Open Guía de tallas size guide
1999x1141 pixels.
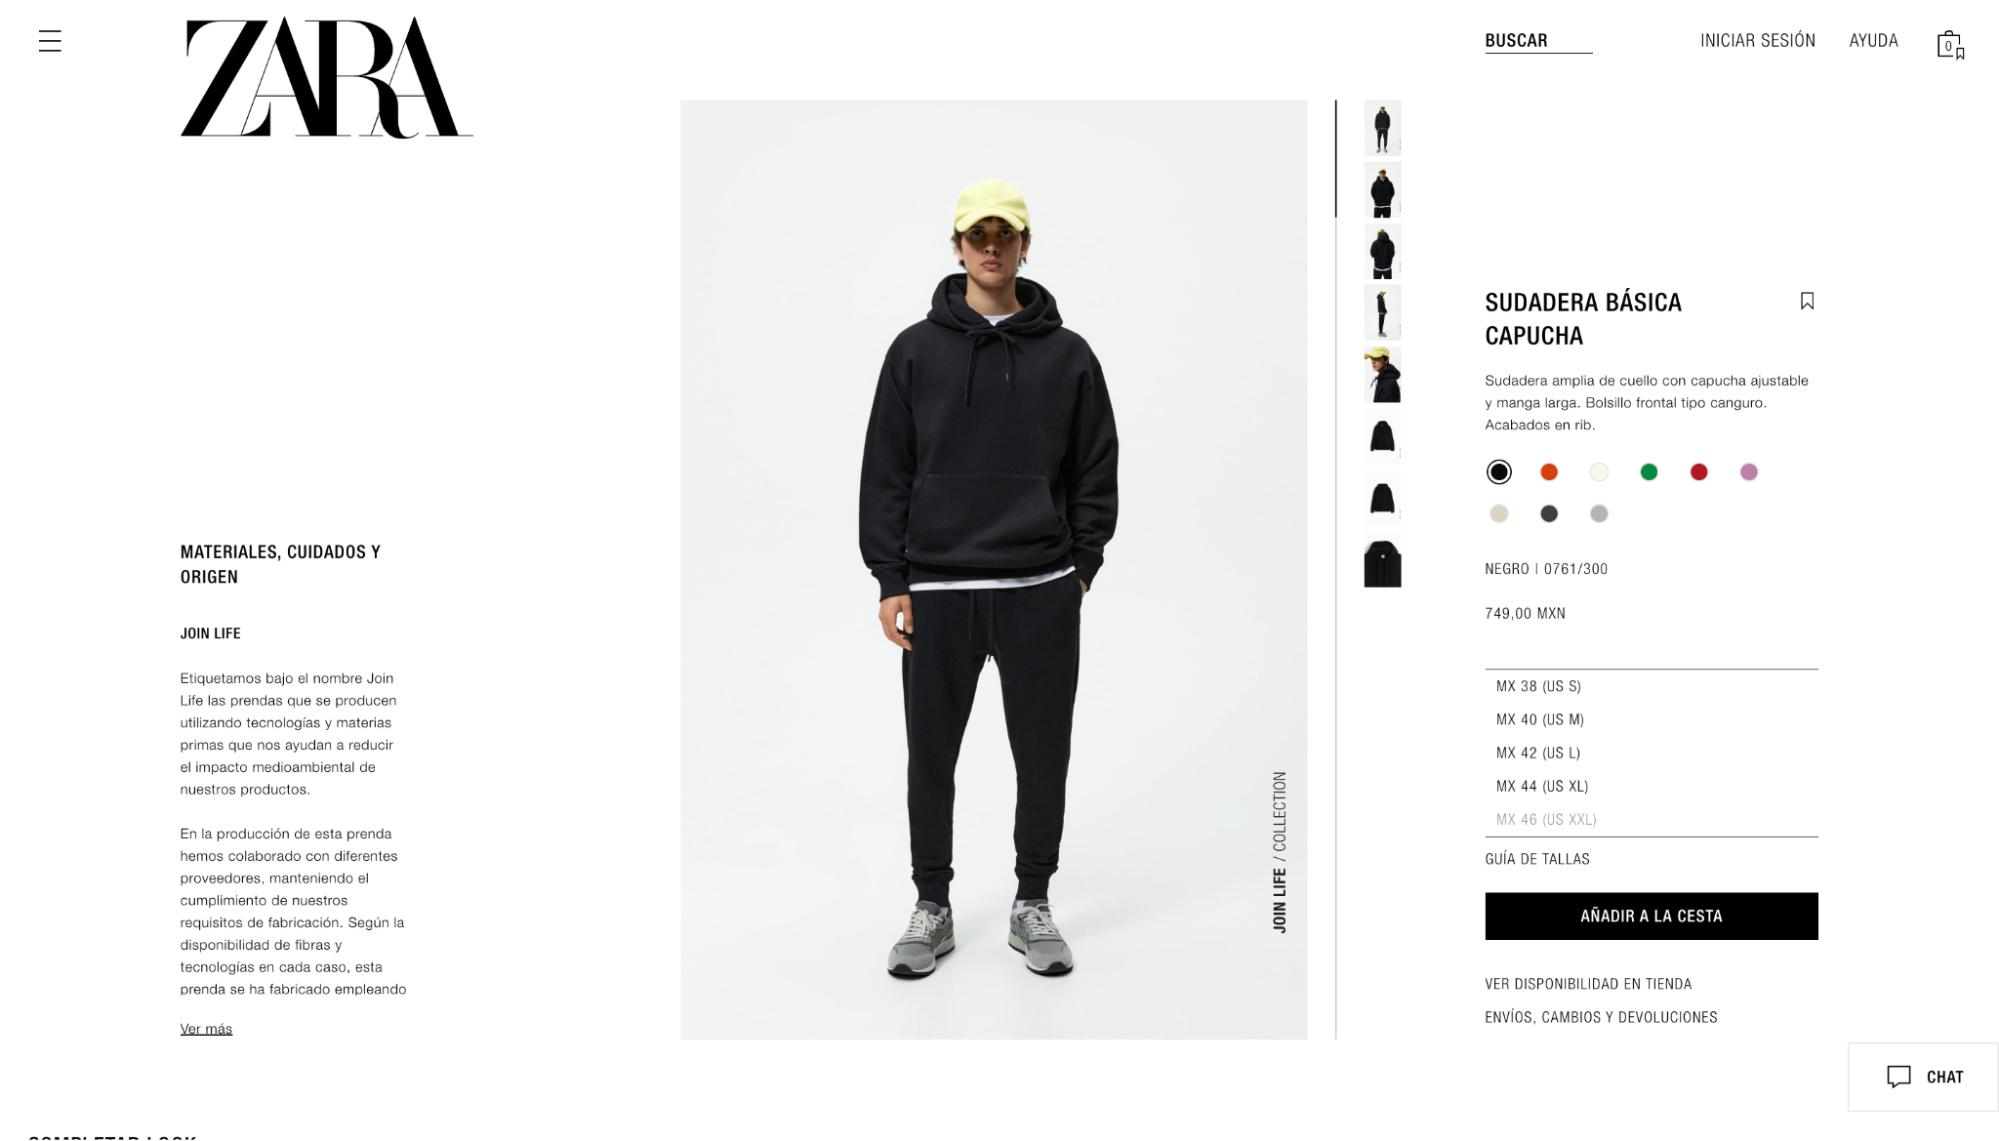point(1537,859)
